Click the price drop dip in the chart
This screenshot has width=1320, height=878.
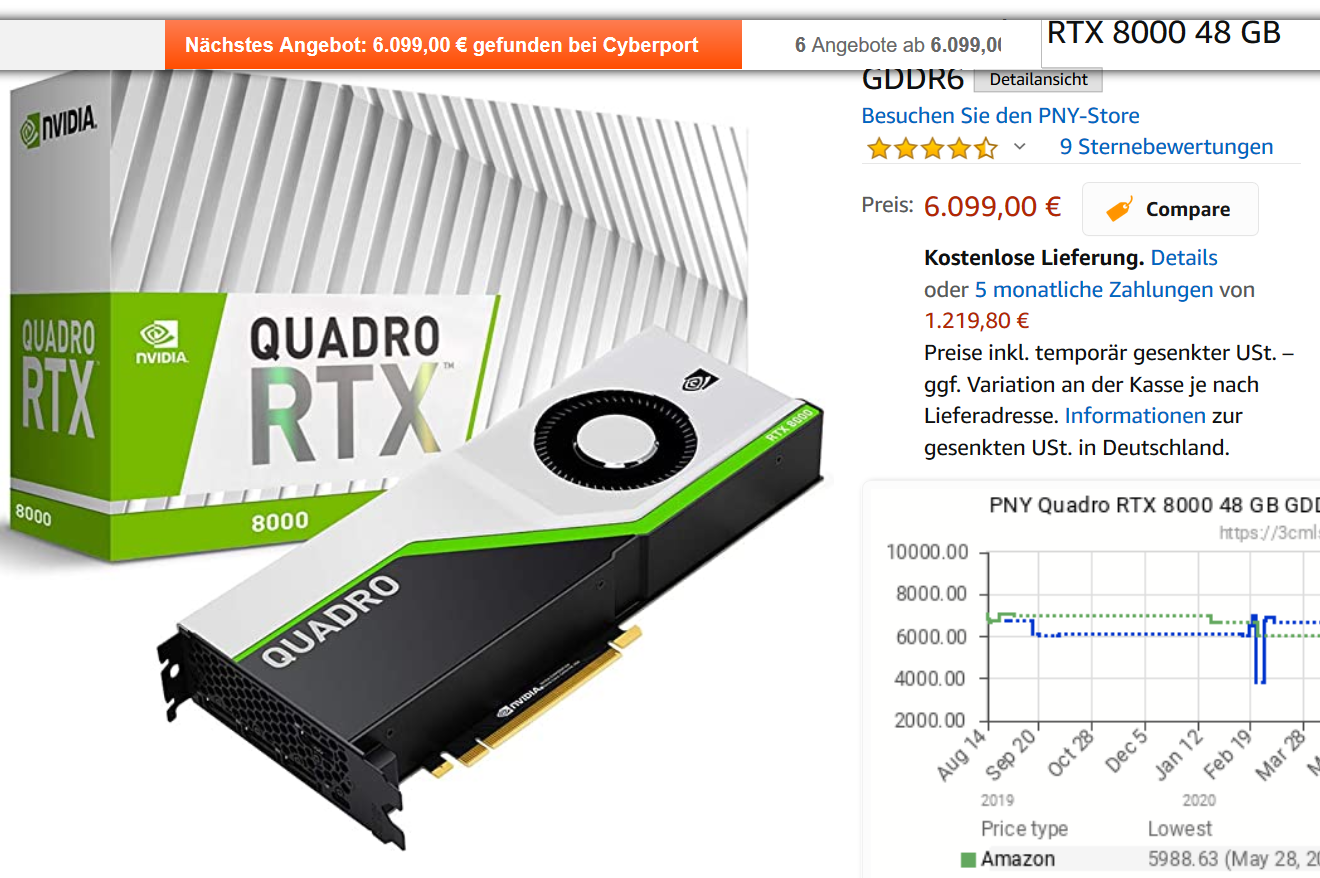pyautogui.click(x=1260, y=660)
